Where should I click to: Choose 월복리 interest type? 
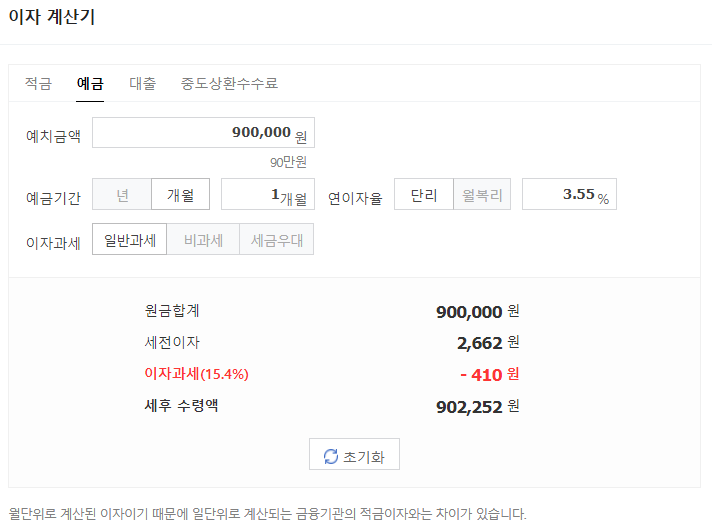click(482, 194)
